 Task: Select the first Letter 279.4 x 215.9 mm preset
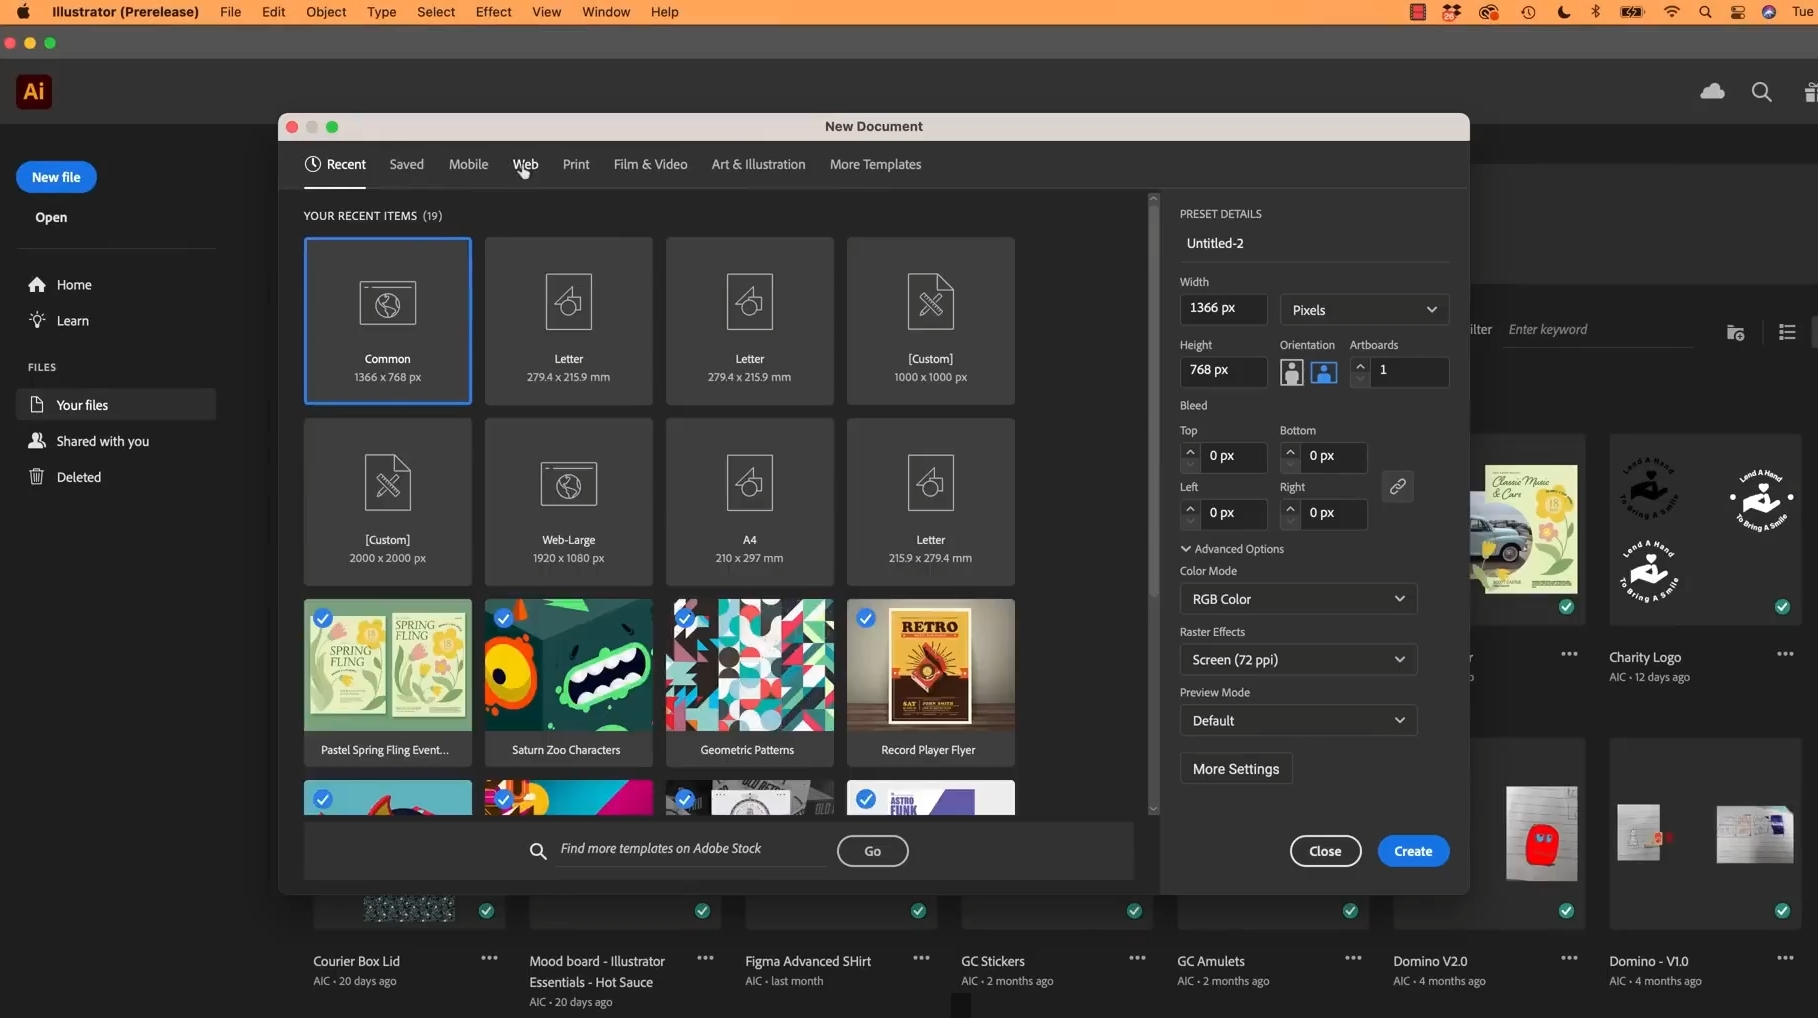point(568,321)
